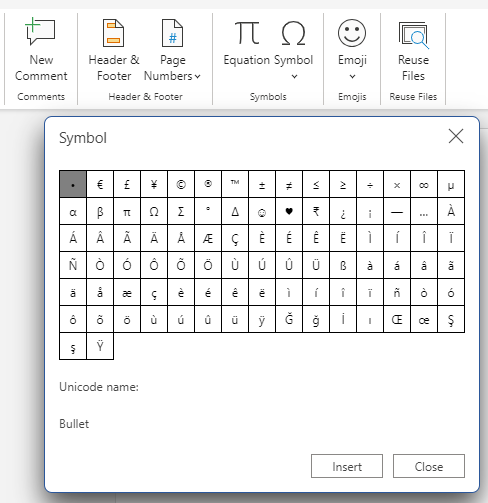This screenshot has width=488, height=503.
Task: Choose the trademark symbol cell
Action: (x=235, y=184)
